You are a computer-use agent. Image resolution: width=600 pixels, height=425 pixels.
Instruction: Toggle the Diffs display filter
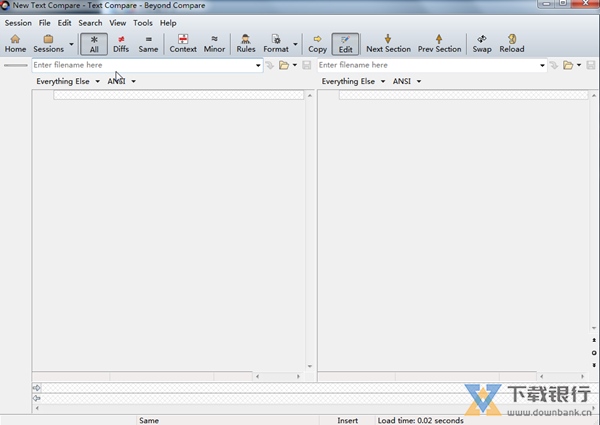121,43
